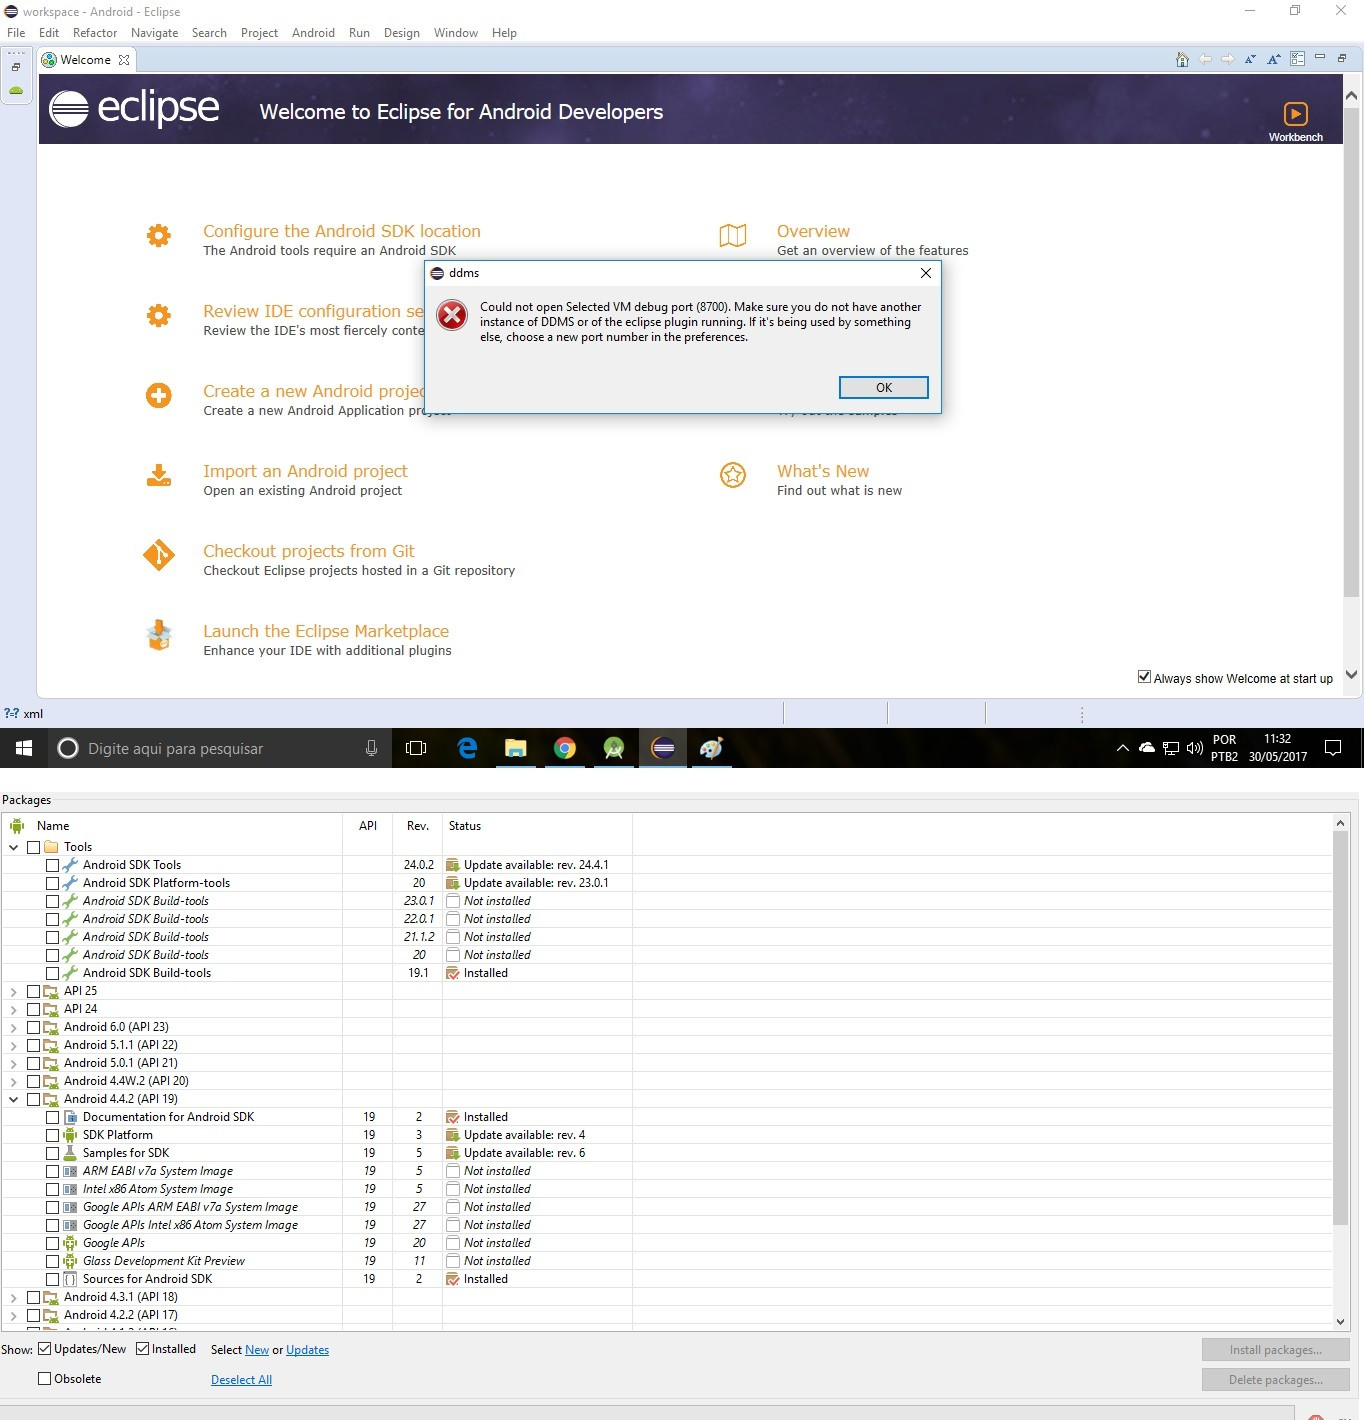Viewport: 1365px width, 1420px height.
Task: Click the Navigate back arrow in Welcome toolbar
Action: [1205, 59]
